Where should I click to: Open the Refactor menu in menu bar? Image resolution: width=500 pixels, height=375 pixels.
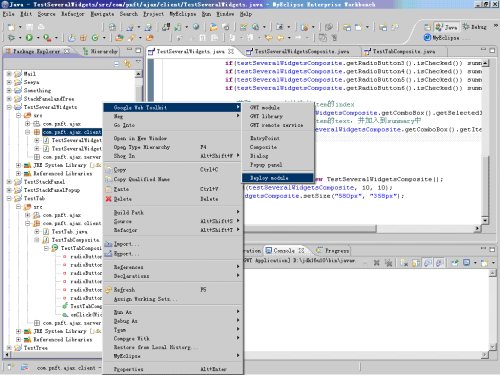coord(72,14)
